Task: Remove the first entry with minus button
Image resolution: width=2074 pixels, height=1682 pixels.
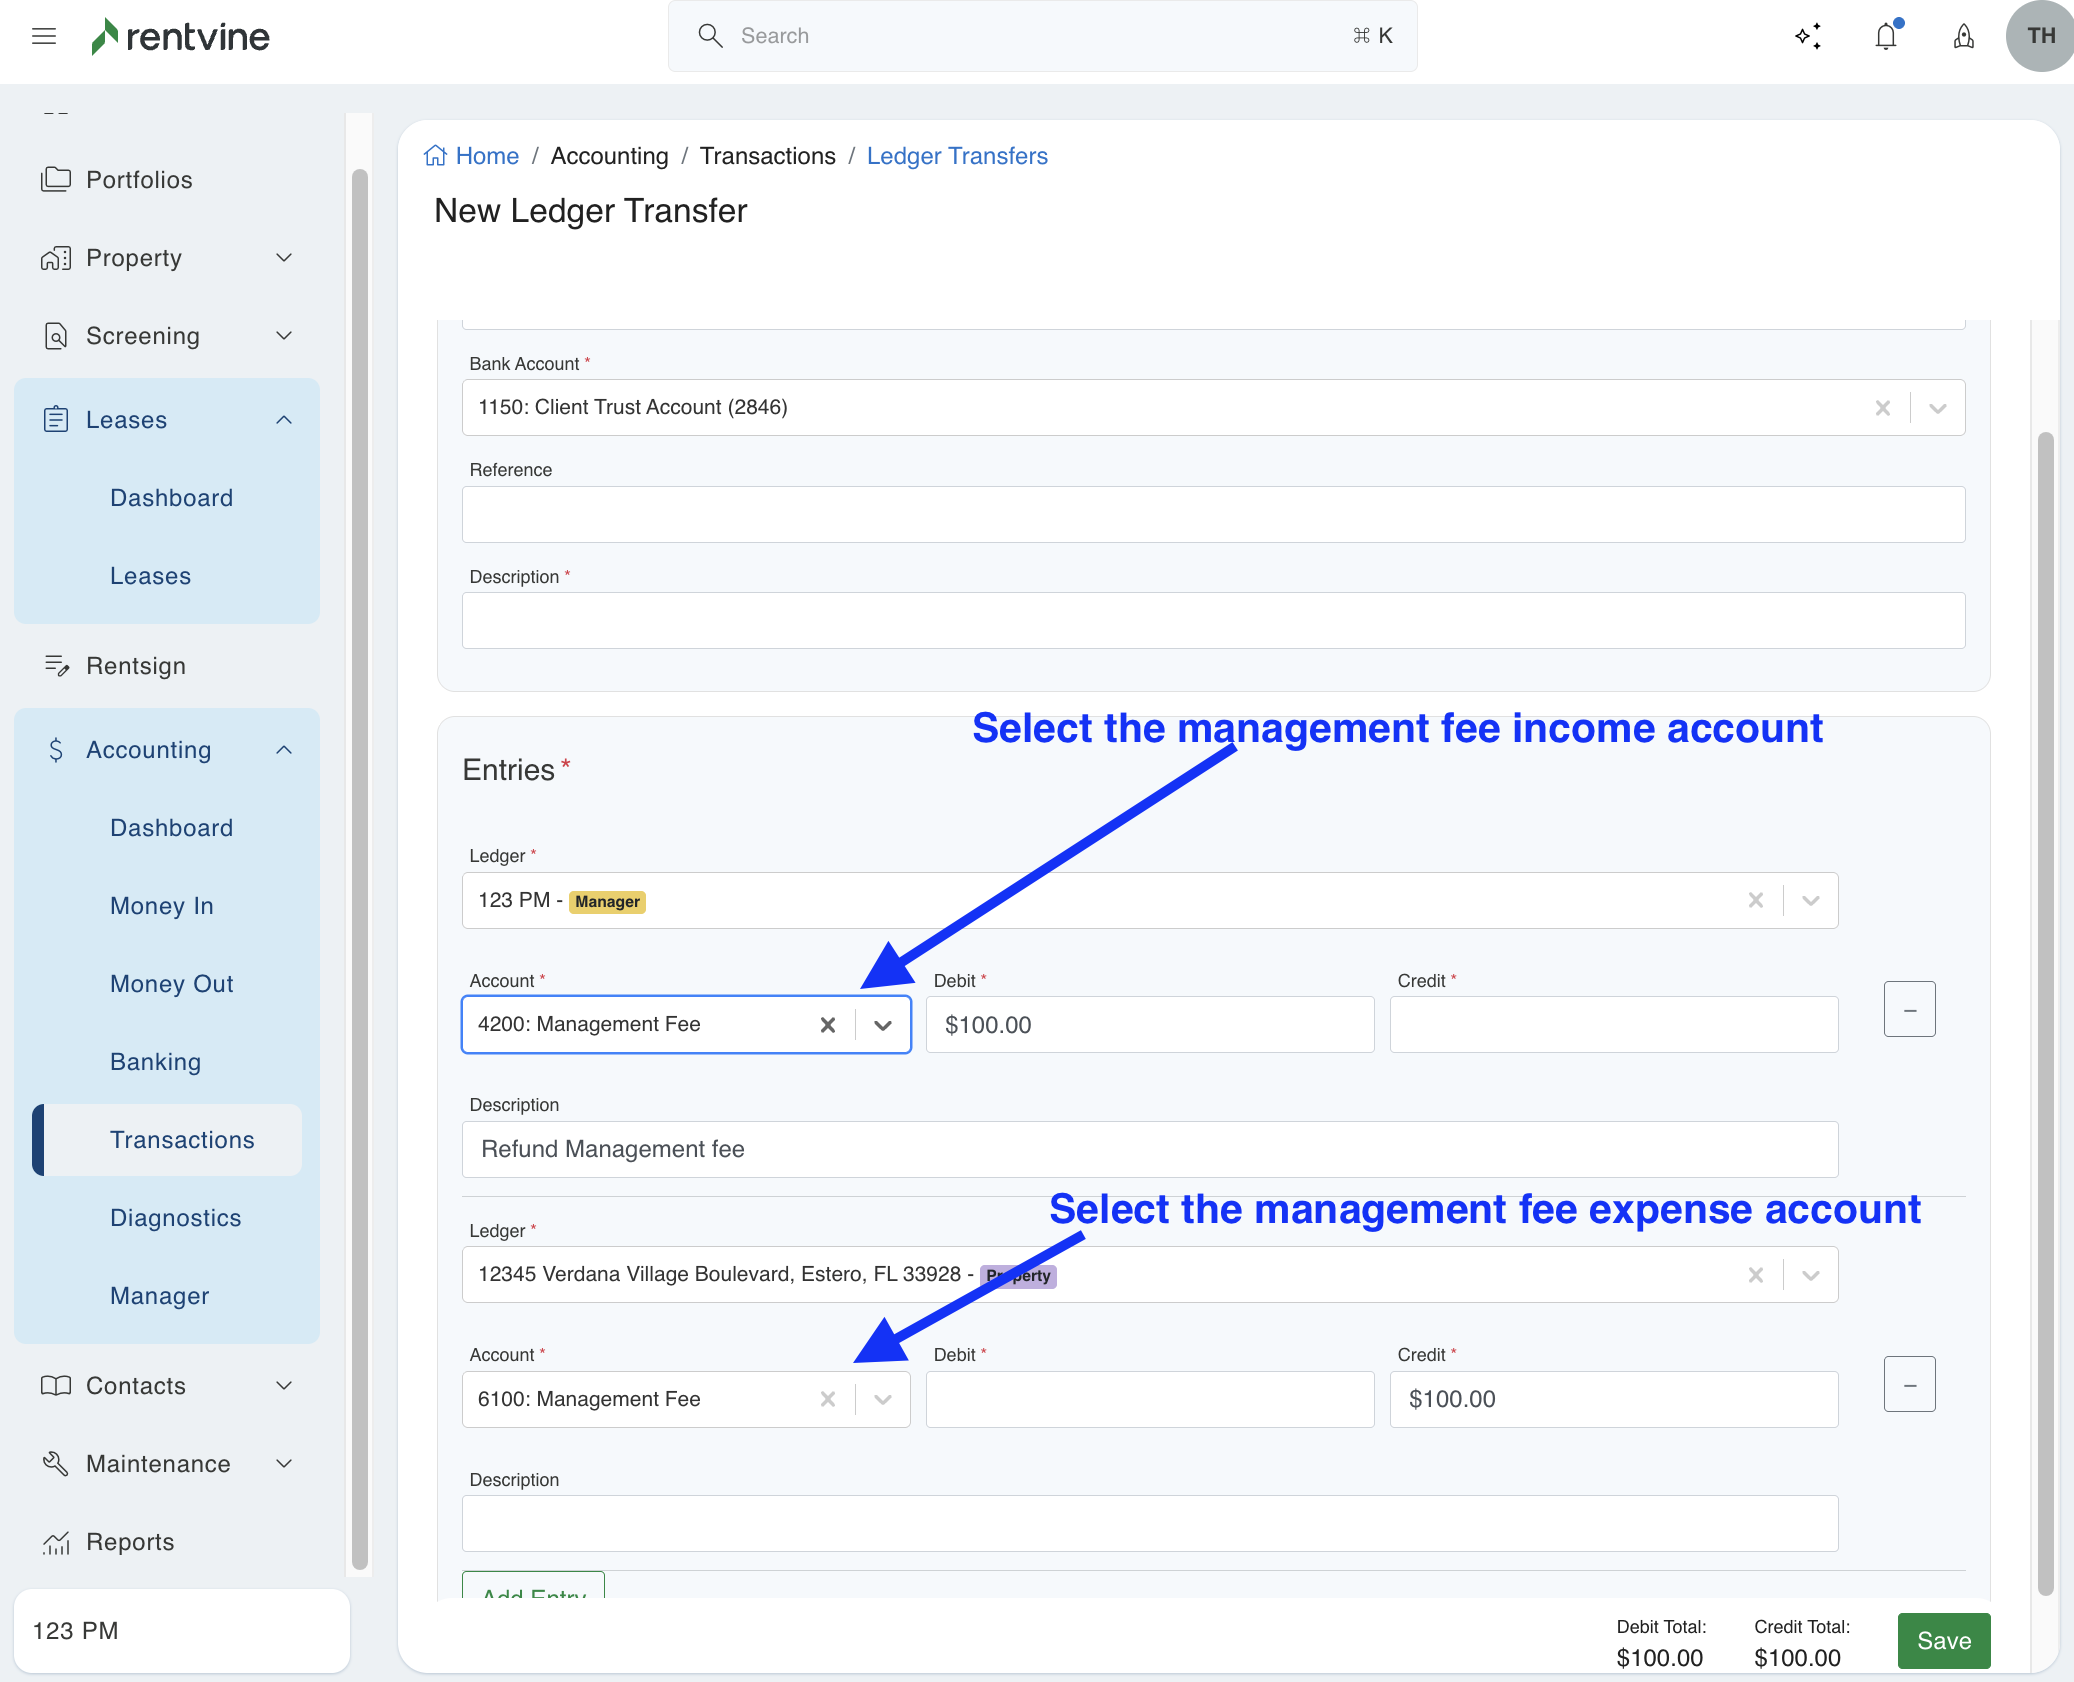Action: pyautogui.click(x=1909, y=1010)
